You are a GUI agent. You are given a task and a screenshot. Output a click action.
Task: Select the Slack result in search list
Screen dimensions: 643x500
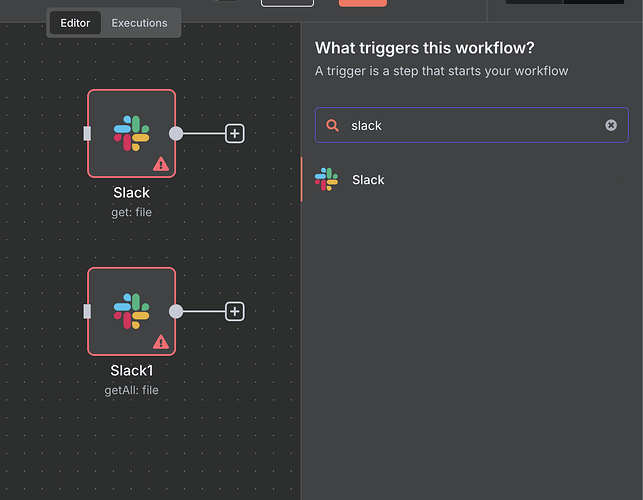pyautogui.click(x=472, y=180)
